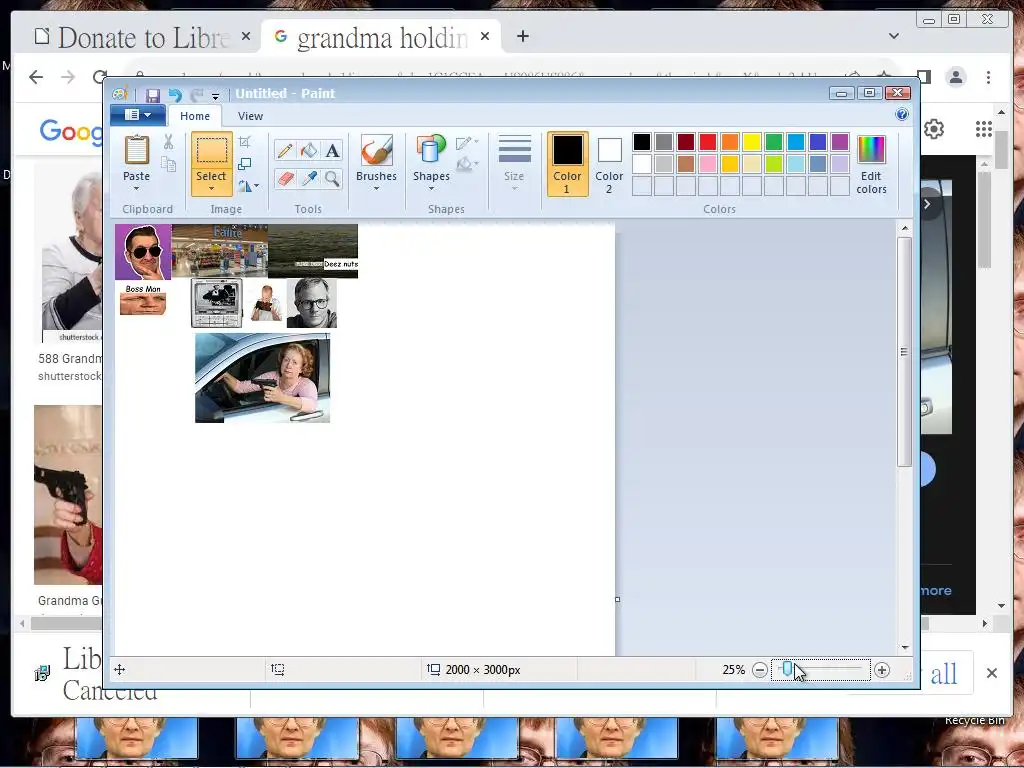
Task: Click the grandma with gun image in canvas
Action: coord(263,377)
